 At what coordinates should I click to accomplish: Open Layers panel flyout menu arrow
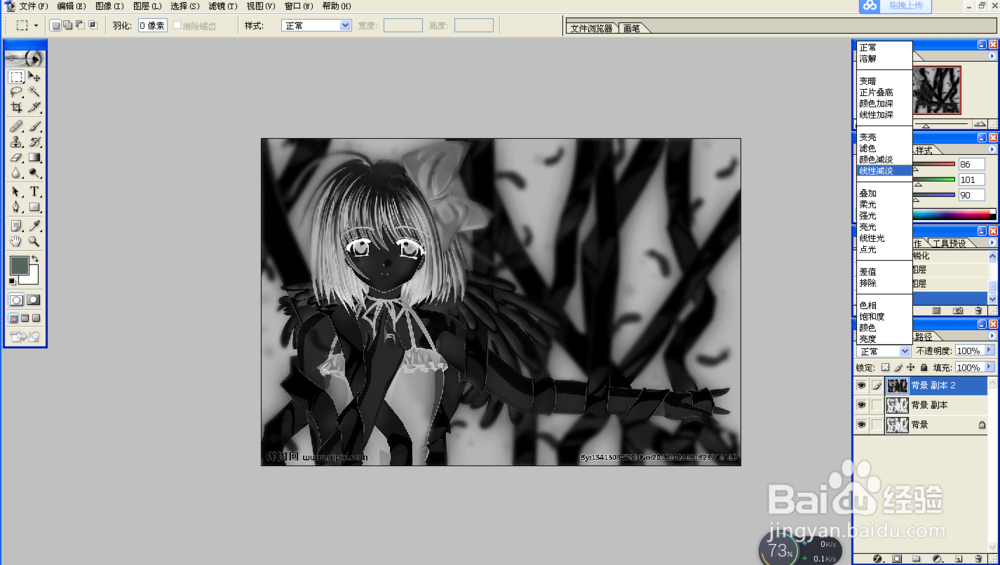pos(992,335)
